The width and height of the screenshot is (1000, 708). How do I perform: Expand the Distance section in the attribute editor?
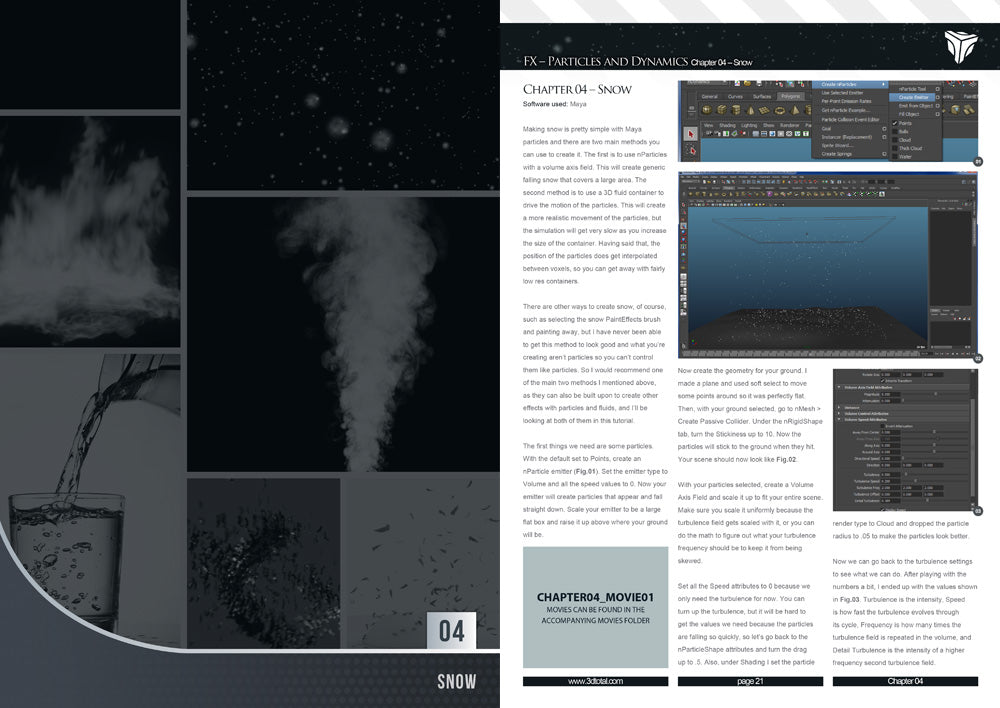tap(839, 407)
